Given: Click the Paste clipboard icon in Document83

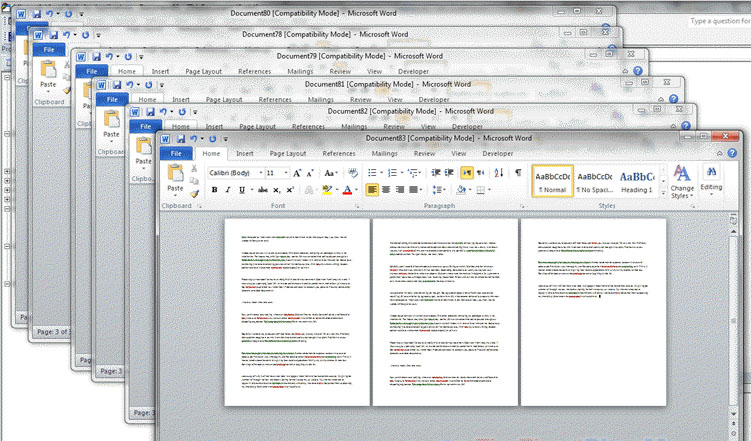Looking at the screenshot, I should click(175, 174).
